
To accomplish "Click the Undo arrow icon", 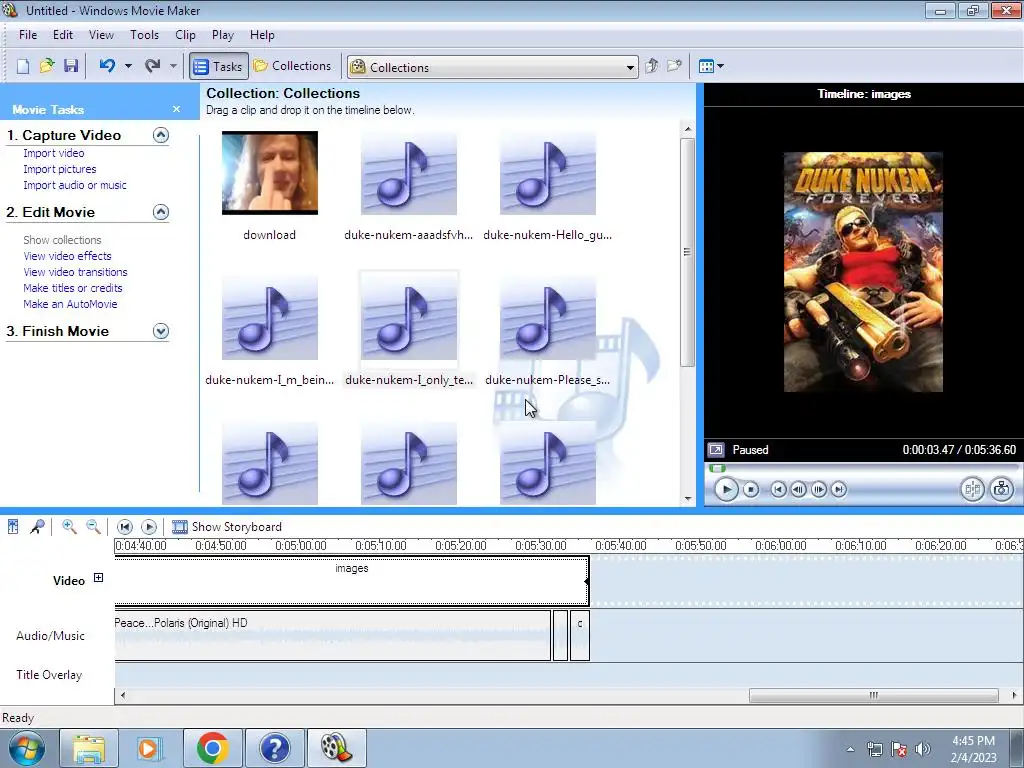I will 107,66.
